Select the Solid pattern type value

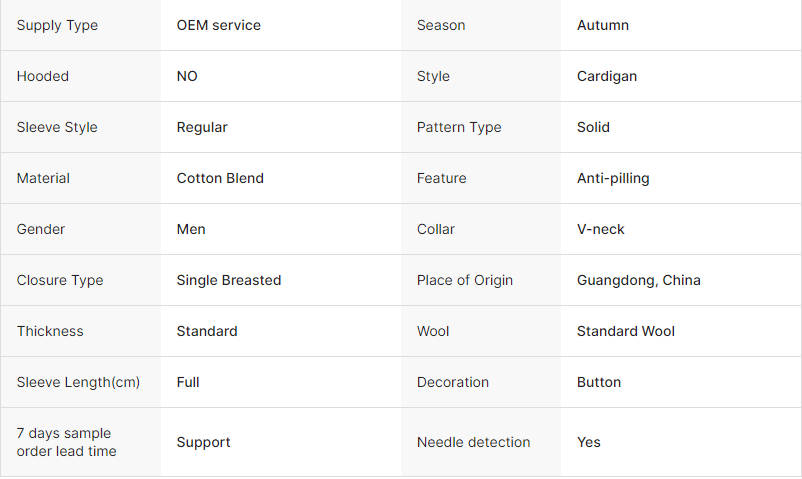pyautogui.click(x=593, y=127)
